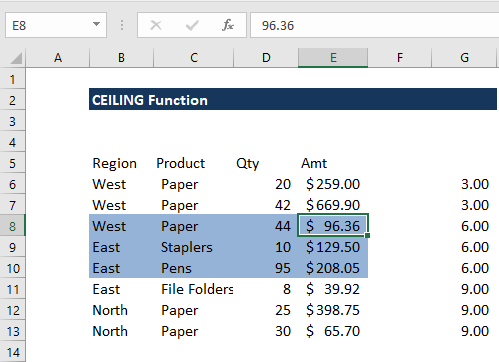Select column F header

tap(400, 58)
